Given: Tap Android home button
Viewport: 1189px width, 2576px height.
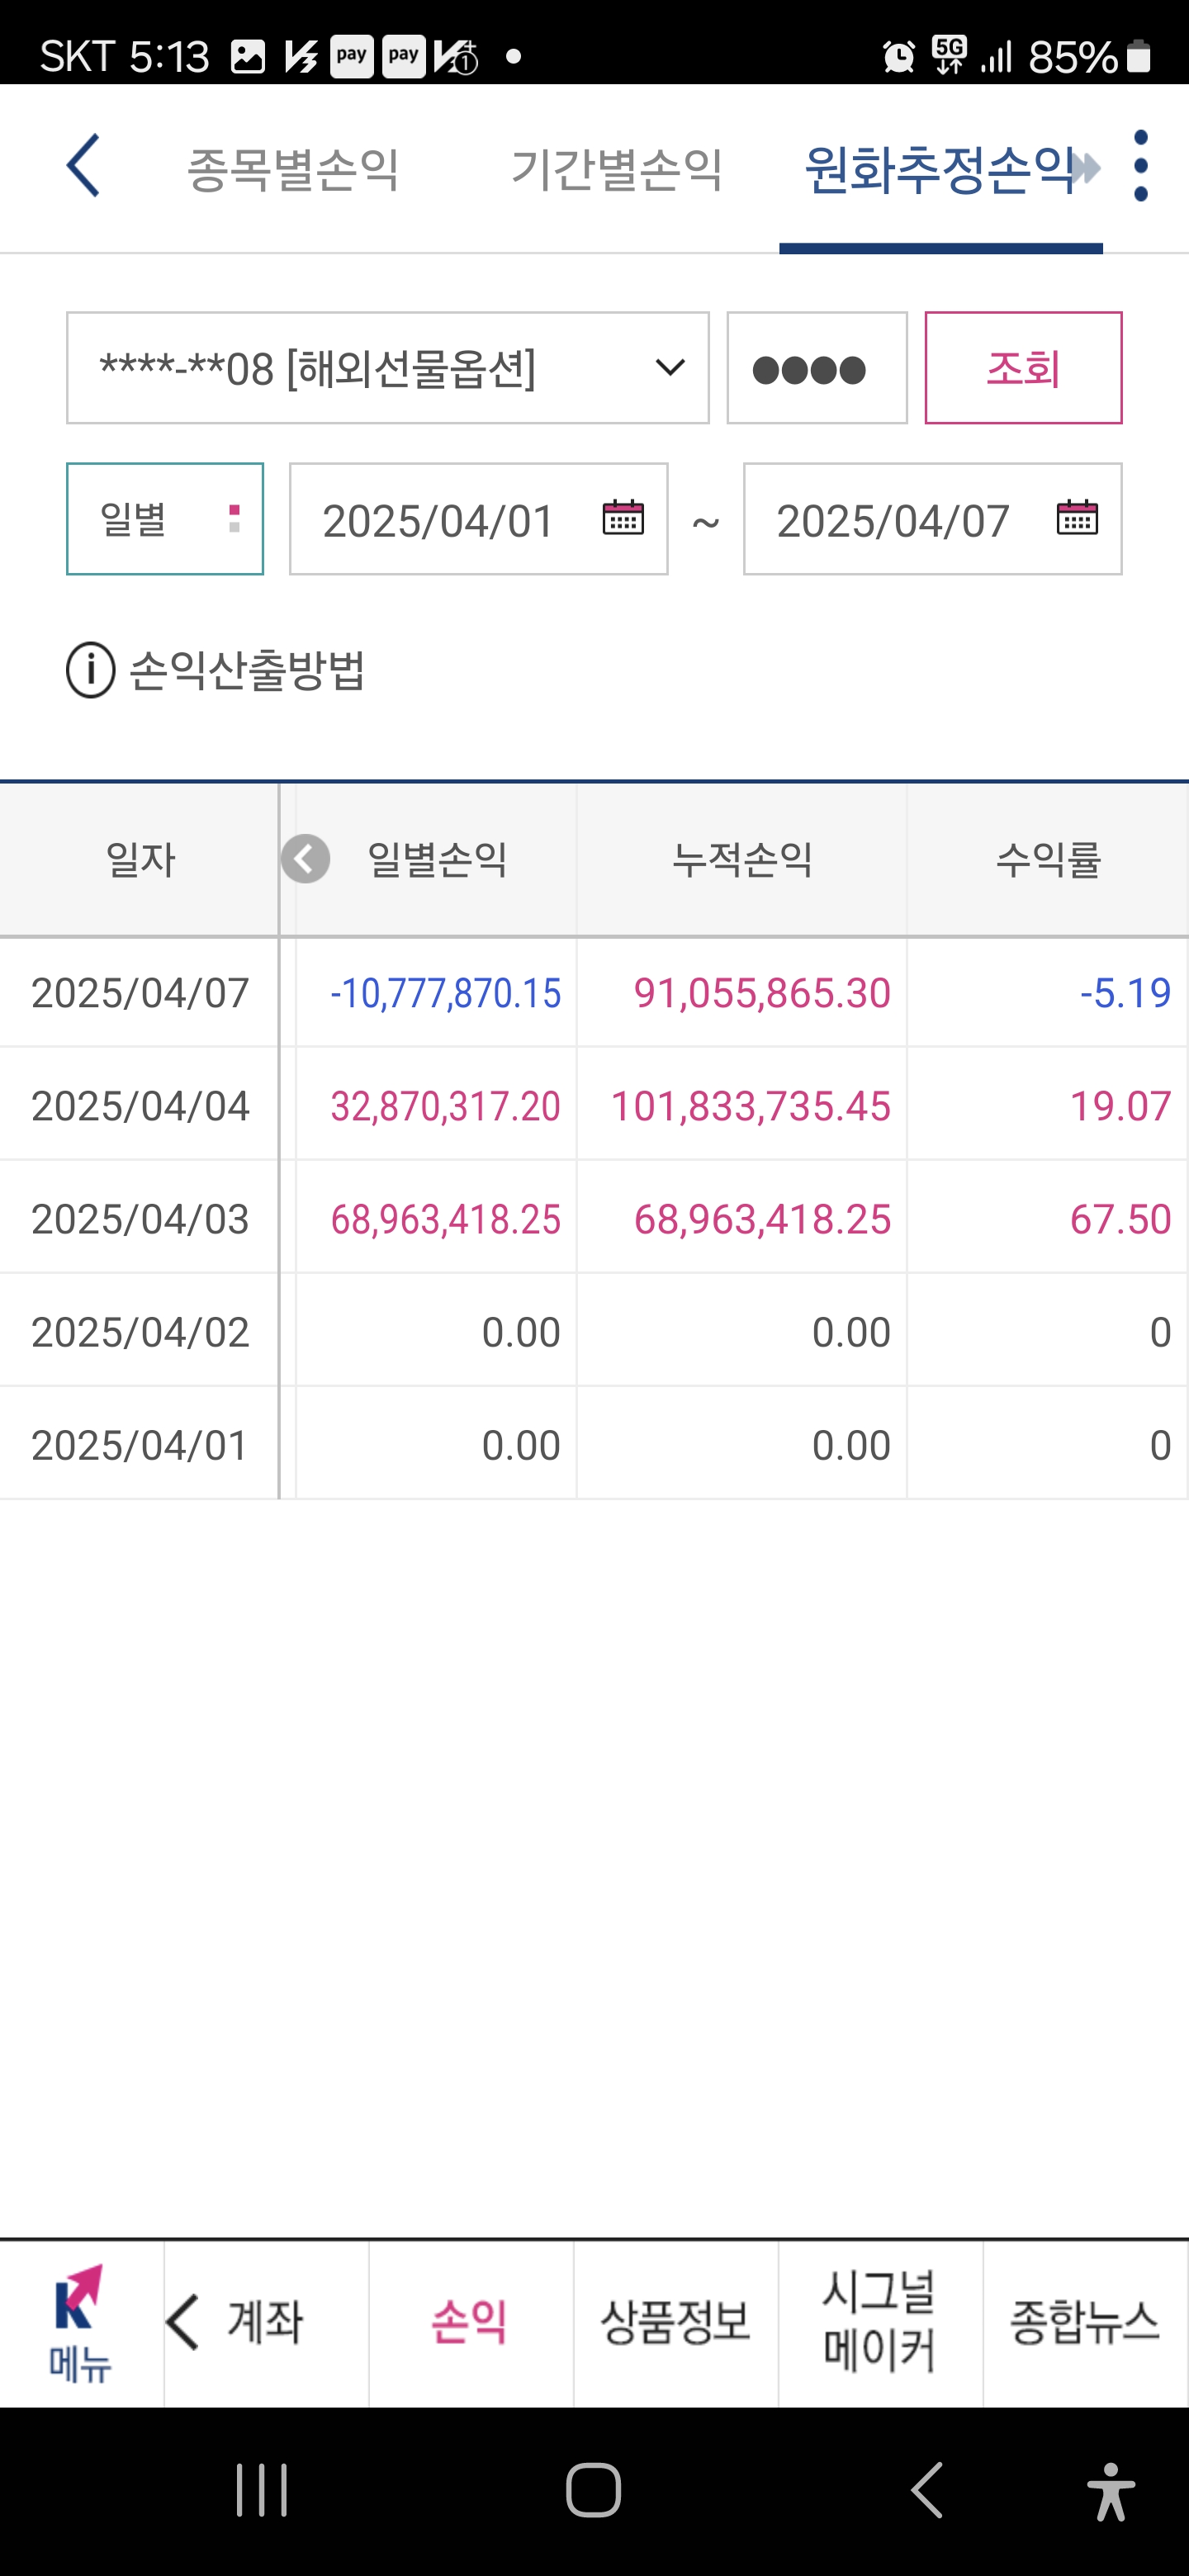Looking at the screenshot, I should point(594,2490).
